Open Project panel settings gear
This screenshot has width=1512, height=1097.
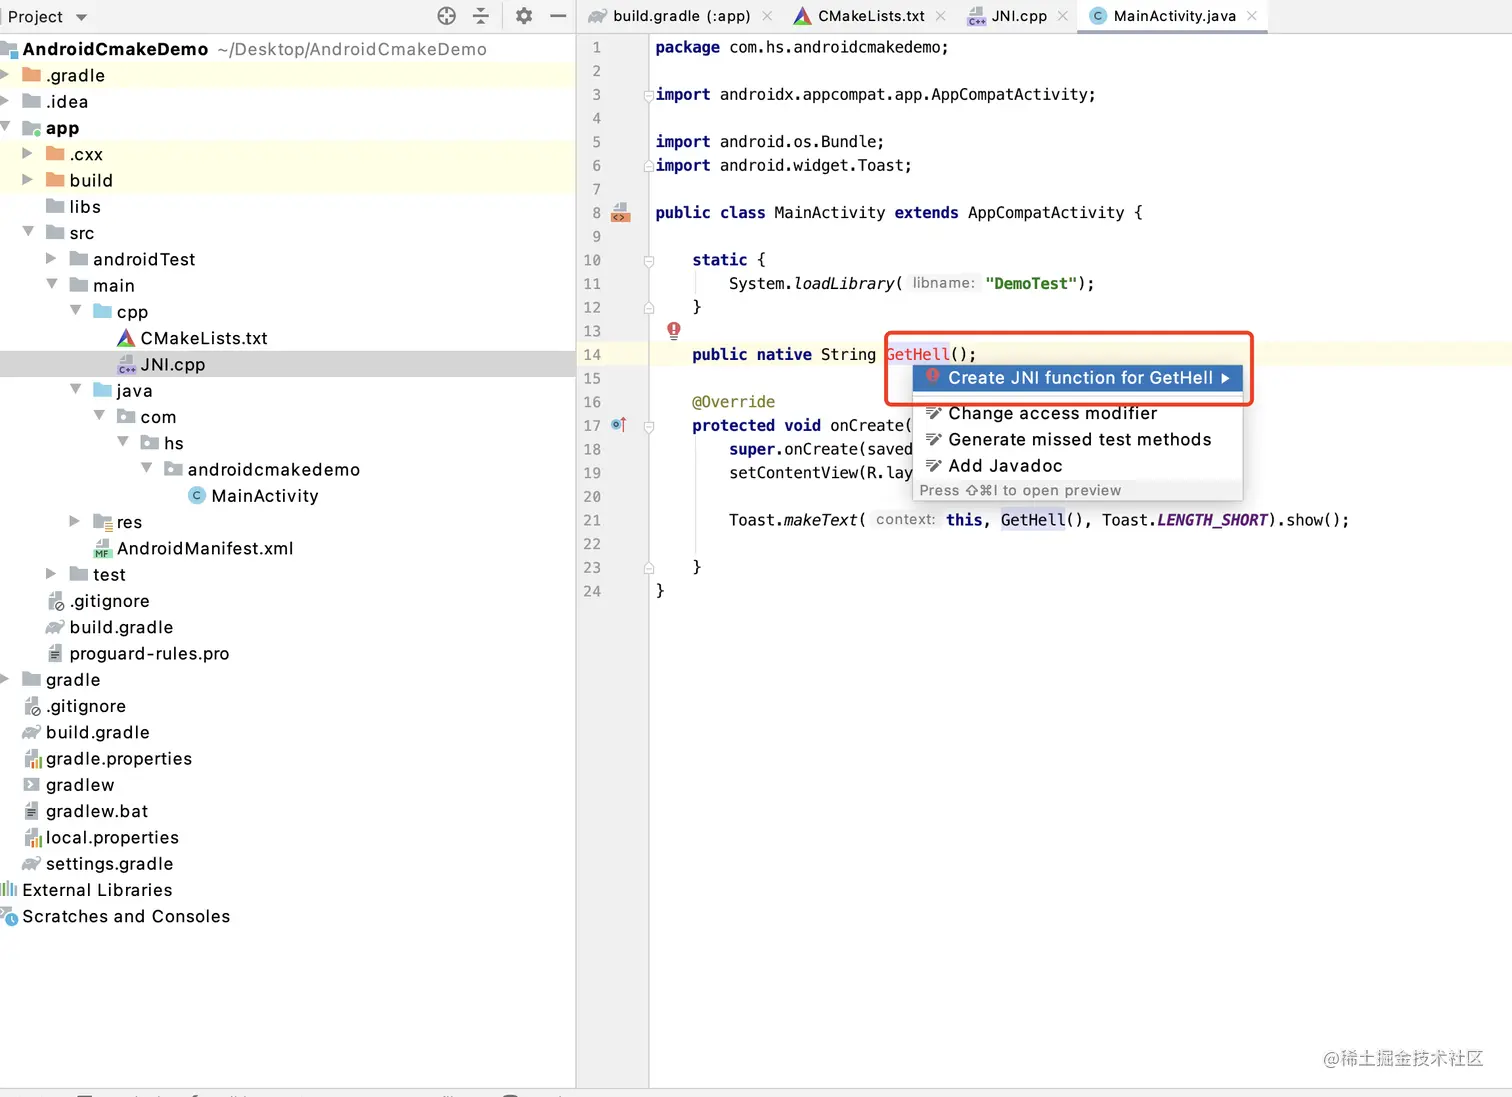pos(524,16)
